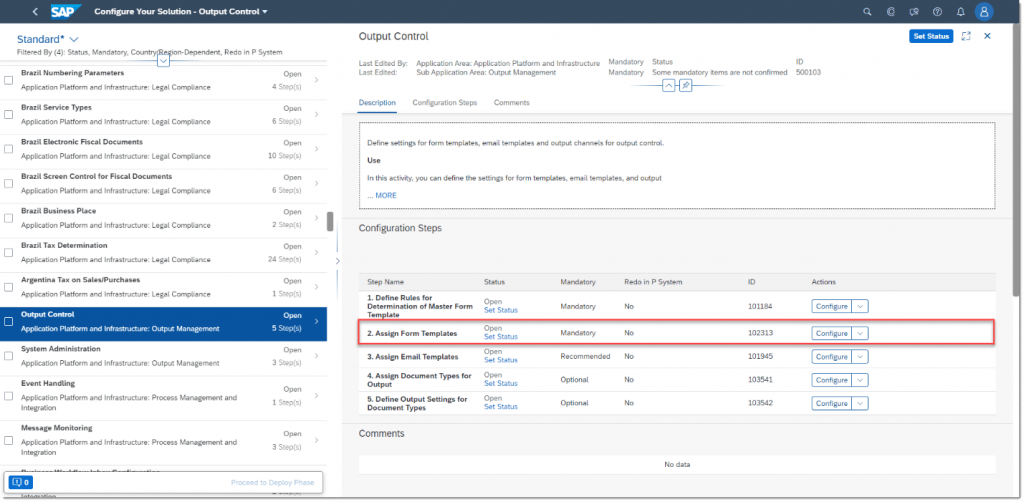Navigate into Brazil Numbering Parameters with arrow
Image resolution: width=1024 pixels, height=502 pixels.
[x=316, y=80]
